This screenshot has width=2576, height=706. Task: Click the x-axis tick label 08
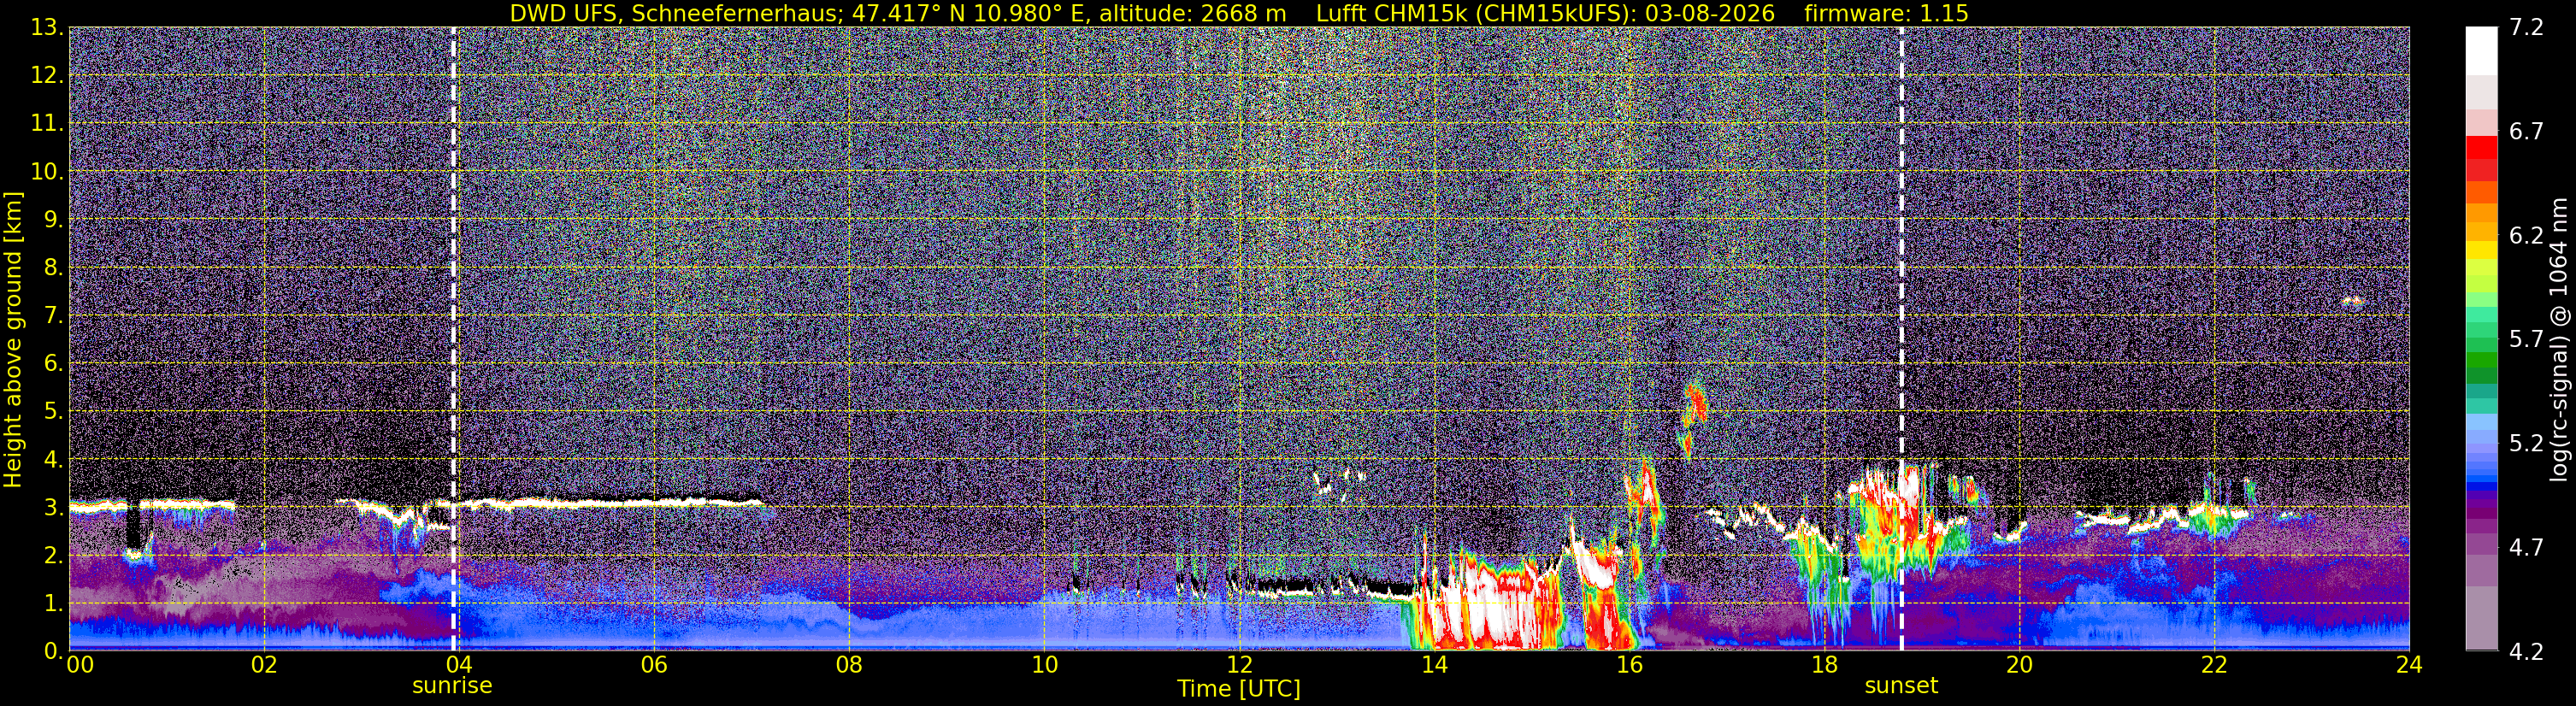[849, 665]
